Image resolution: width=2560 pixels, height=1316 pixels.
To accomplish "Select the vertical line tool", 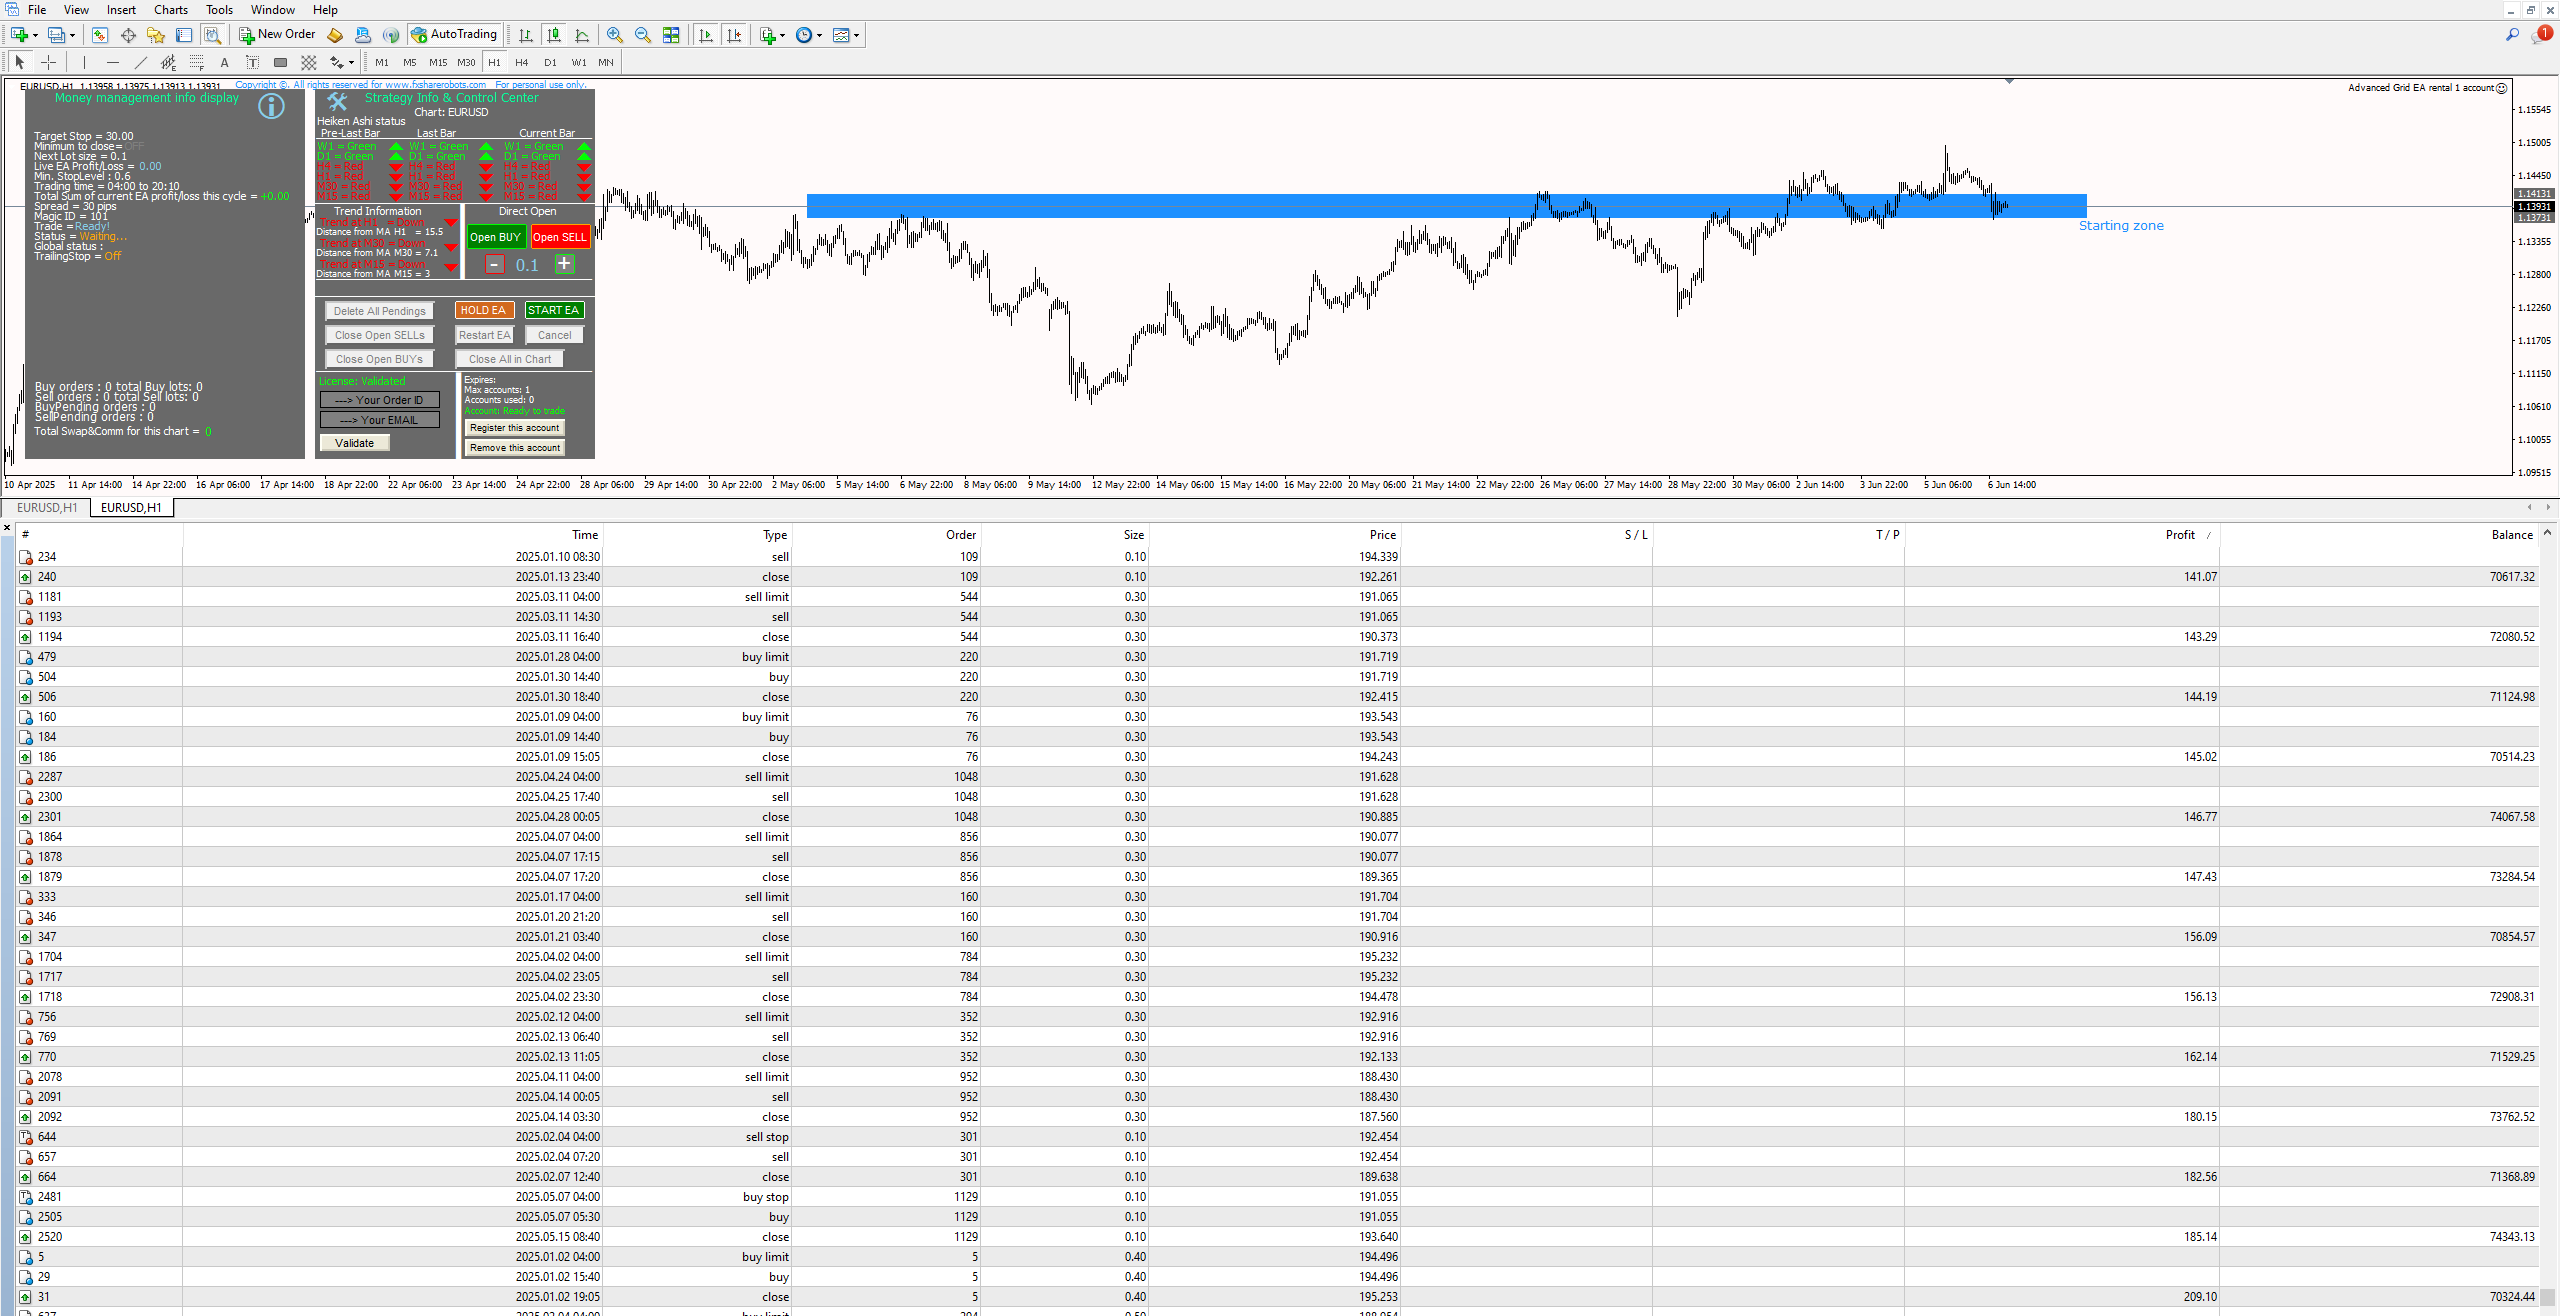I will pos(84,62).
